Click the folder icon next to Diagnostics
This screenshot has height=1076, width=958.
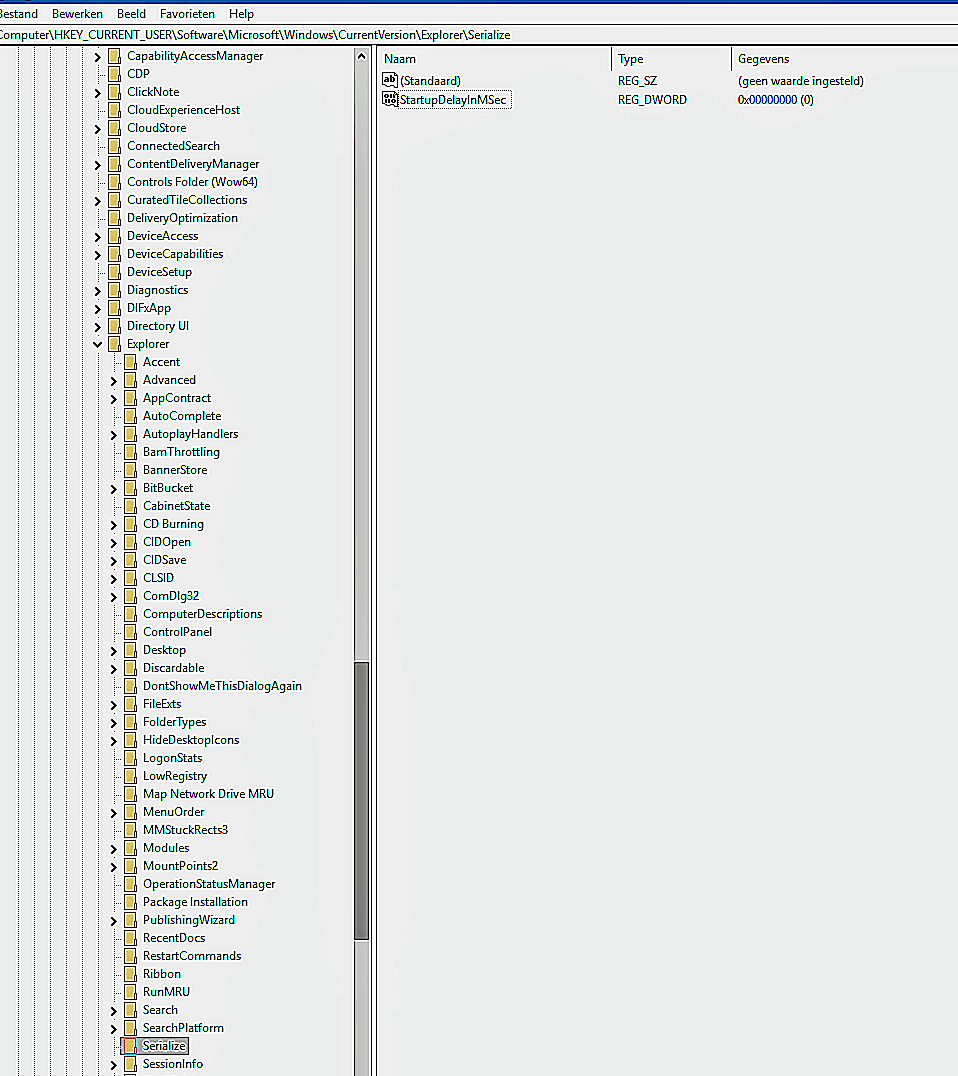[x=115, y=290]
